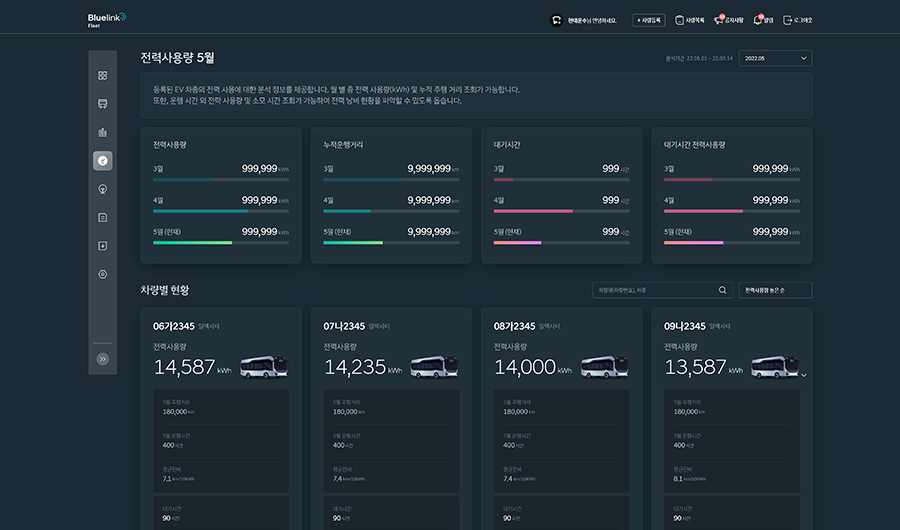Expand the sidebar with double-arrow button
The image size is (900, 530).
pyautogui.click(x=102, y=358)
